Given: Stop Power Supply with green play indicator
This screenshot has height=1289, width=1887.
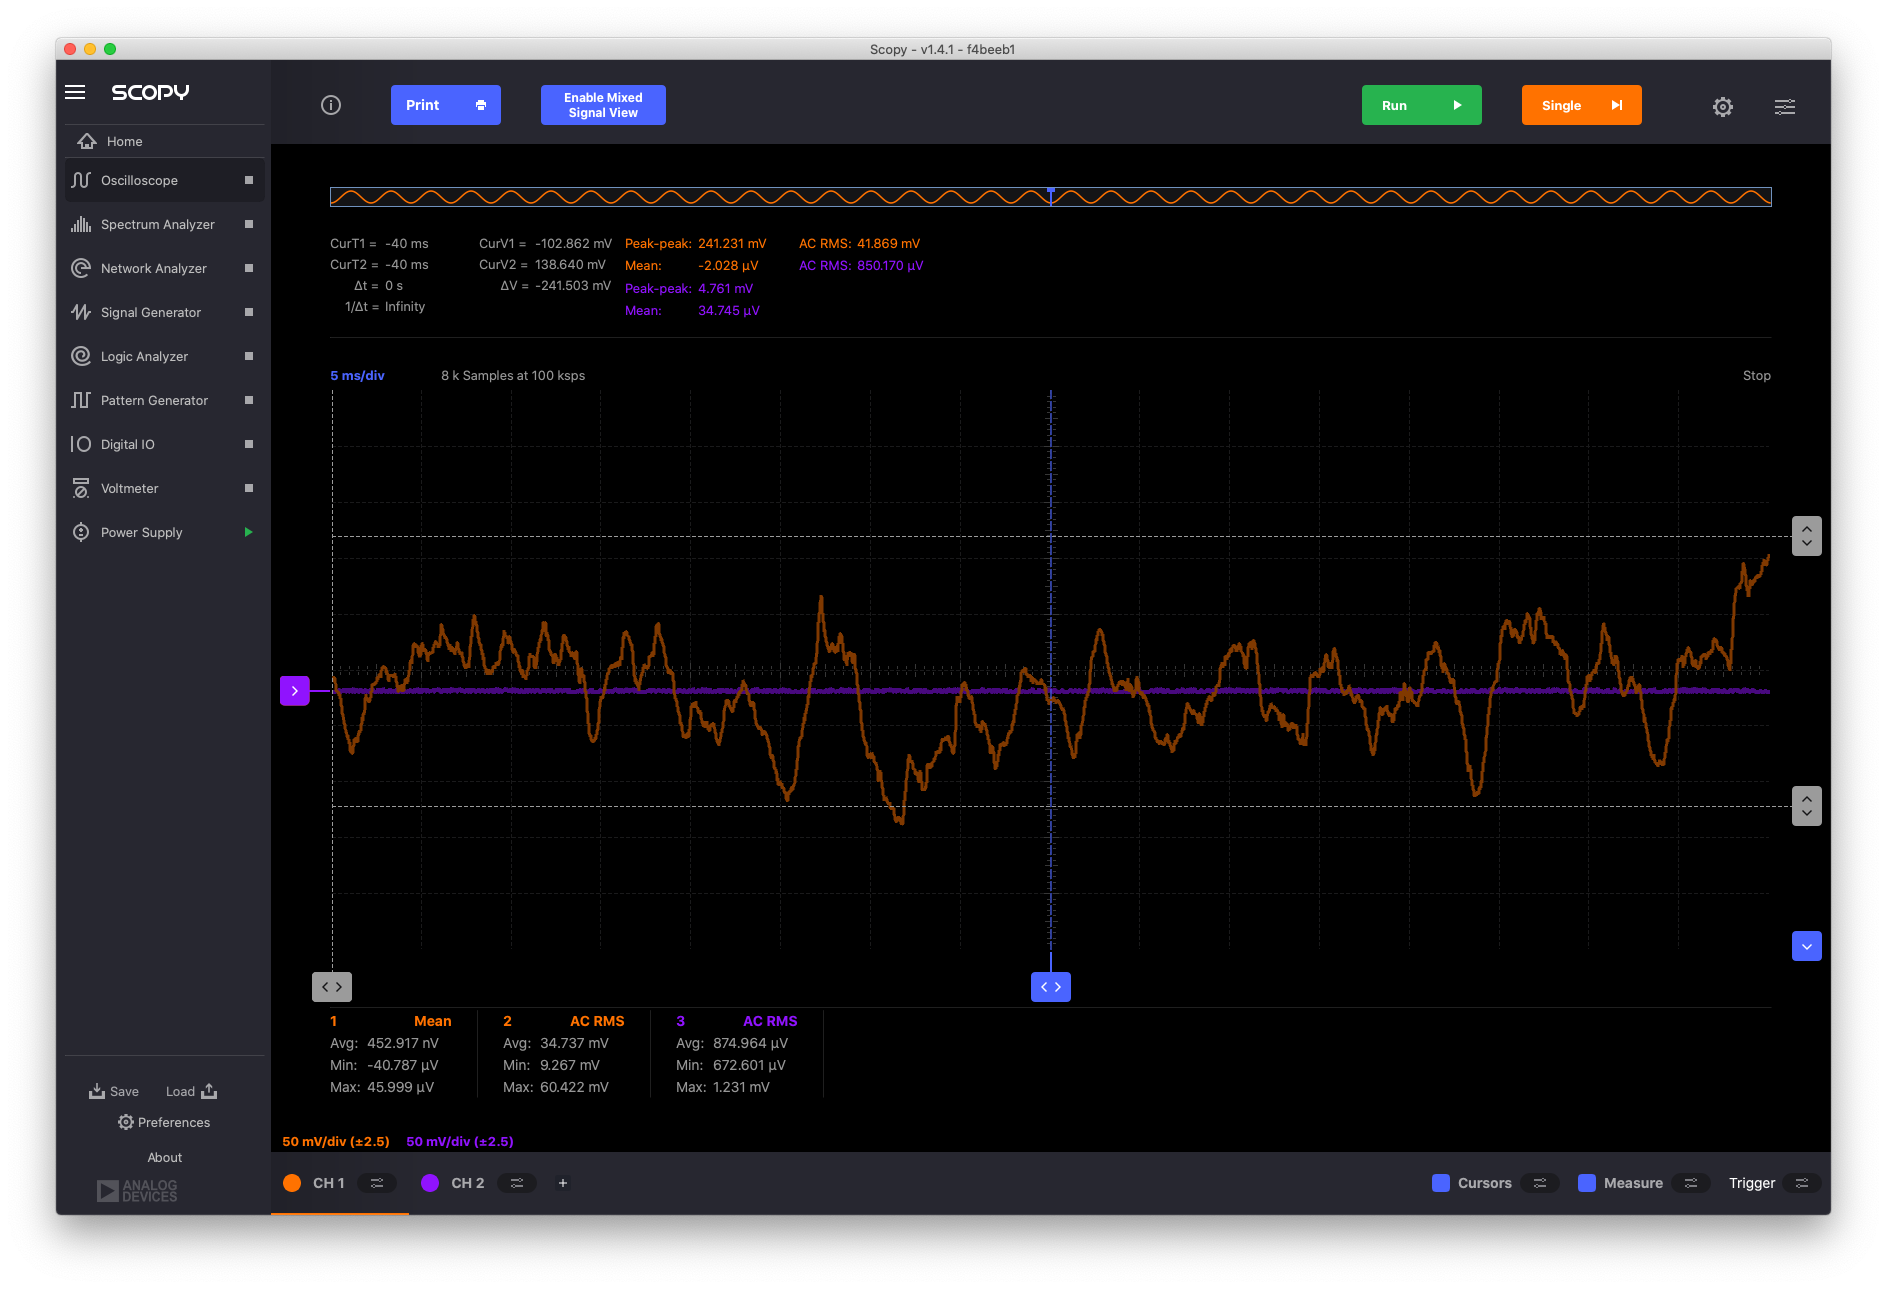Looking at the screenshot, I should (x=249, y=532).
